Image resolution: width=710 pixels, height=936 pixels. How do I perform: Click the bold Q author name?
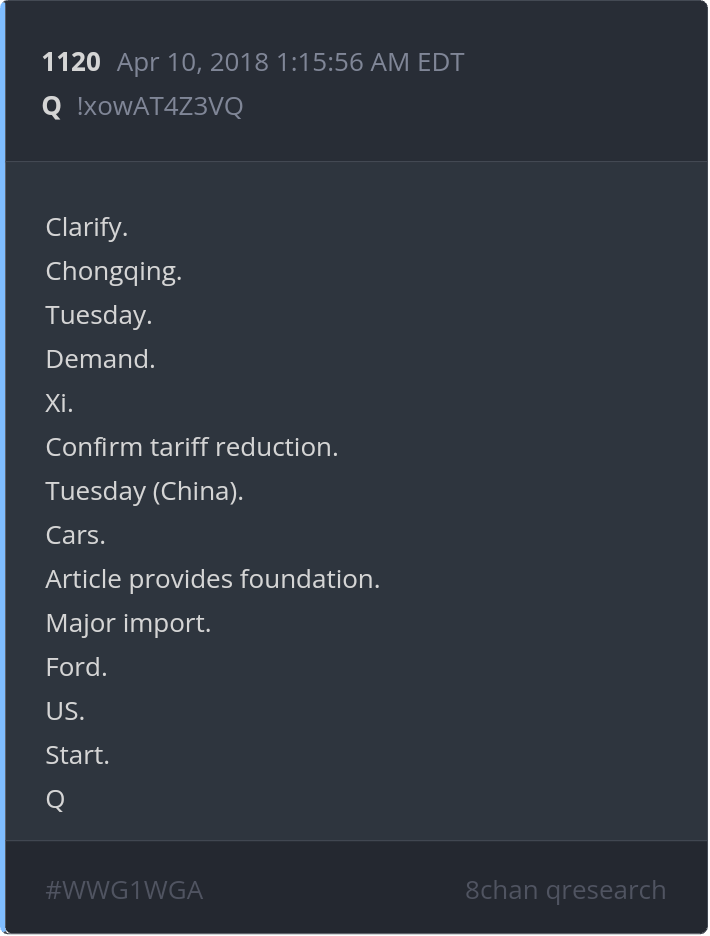pyautogui.click(x=52, y=107)
